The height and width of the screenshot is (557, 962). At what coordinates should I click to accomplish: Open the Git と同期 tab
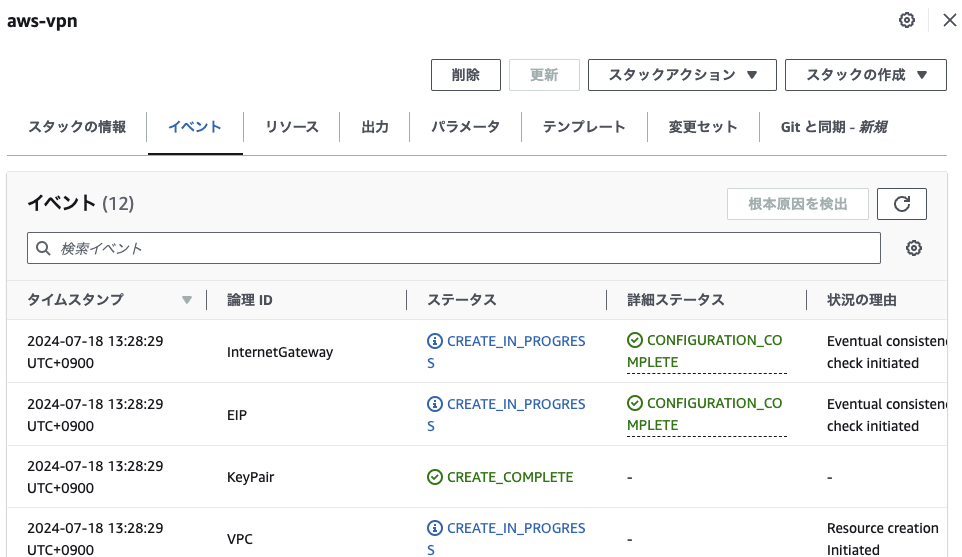pyautogui.click(x=834, y=127)
